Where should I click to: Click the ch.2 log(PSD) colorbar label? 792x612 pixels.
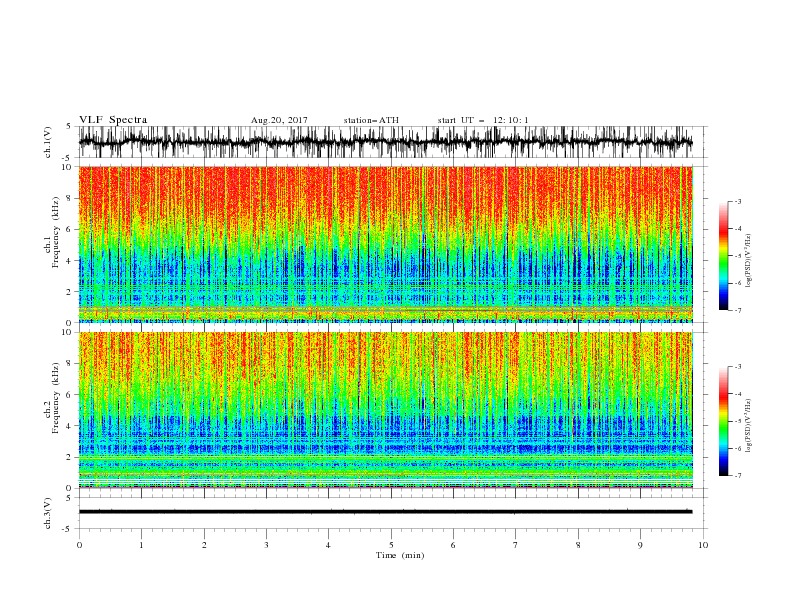[748, 426]
